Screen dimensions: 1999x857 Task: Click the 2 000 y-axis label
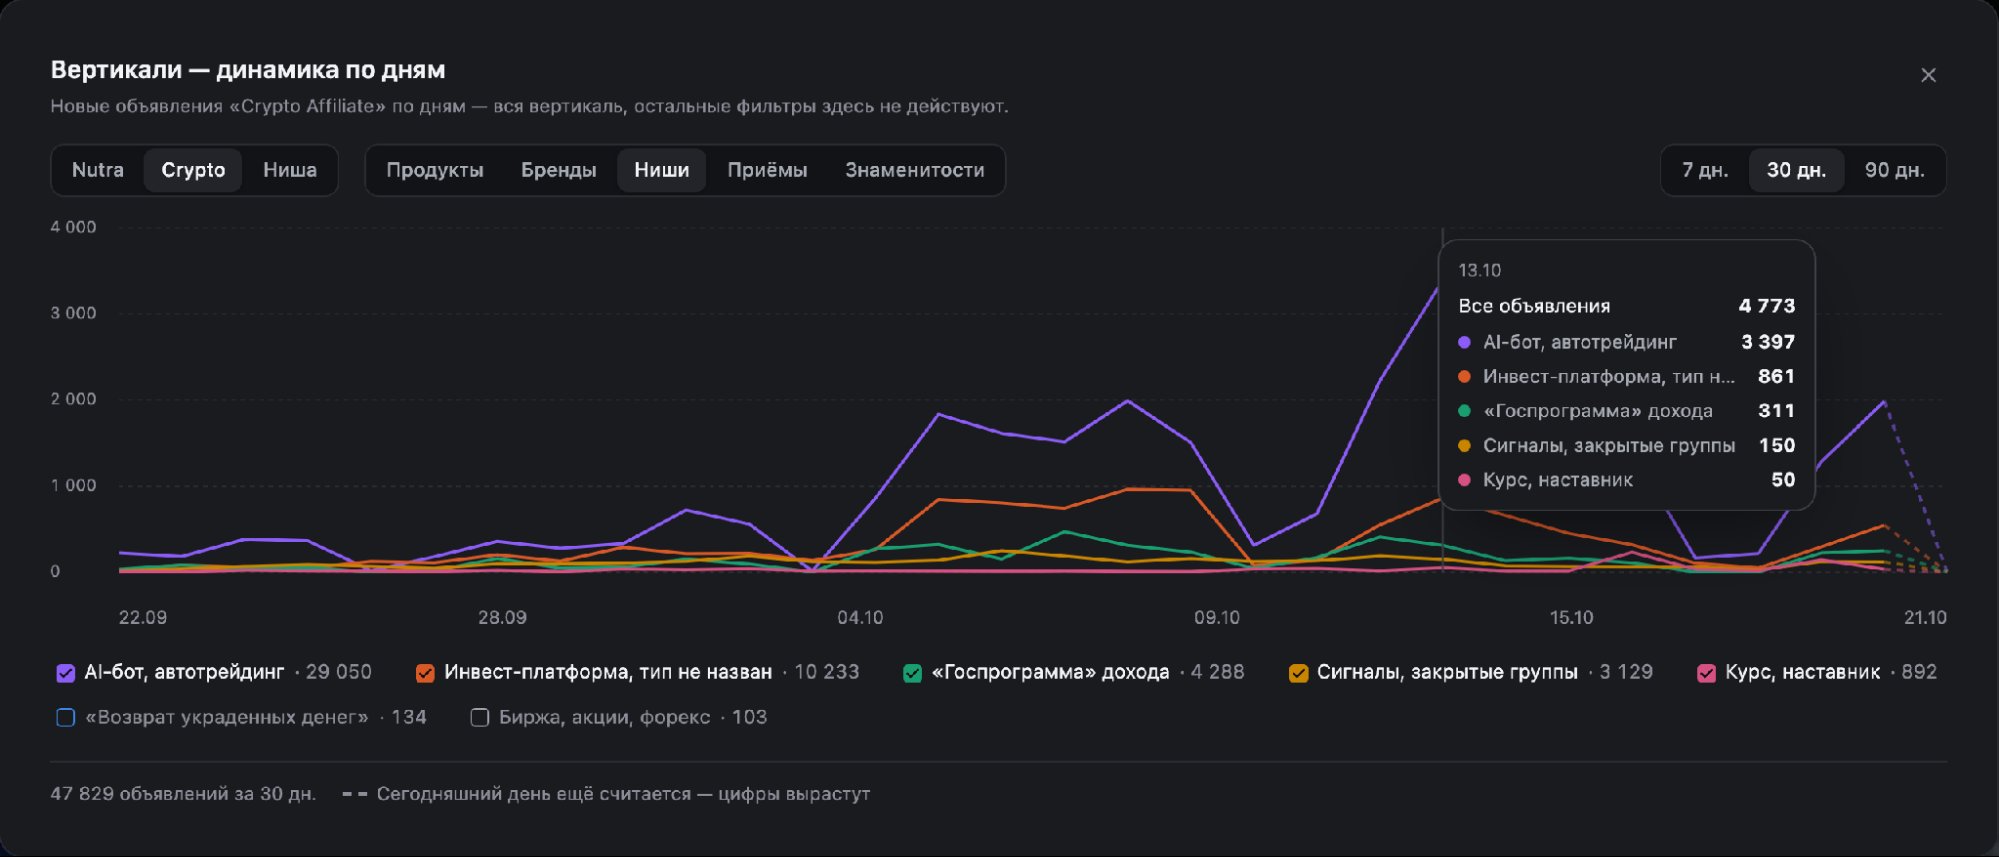tap(74, 399)
